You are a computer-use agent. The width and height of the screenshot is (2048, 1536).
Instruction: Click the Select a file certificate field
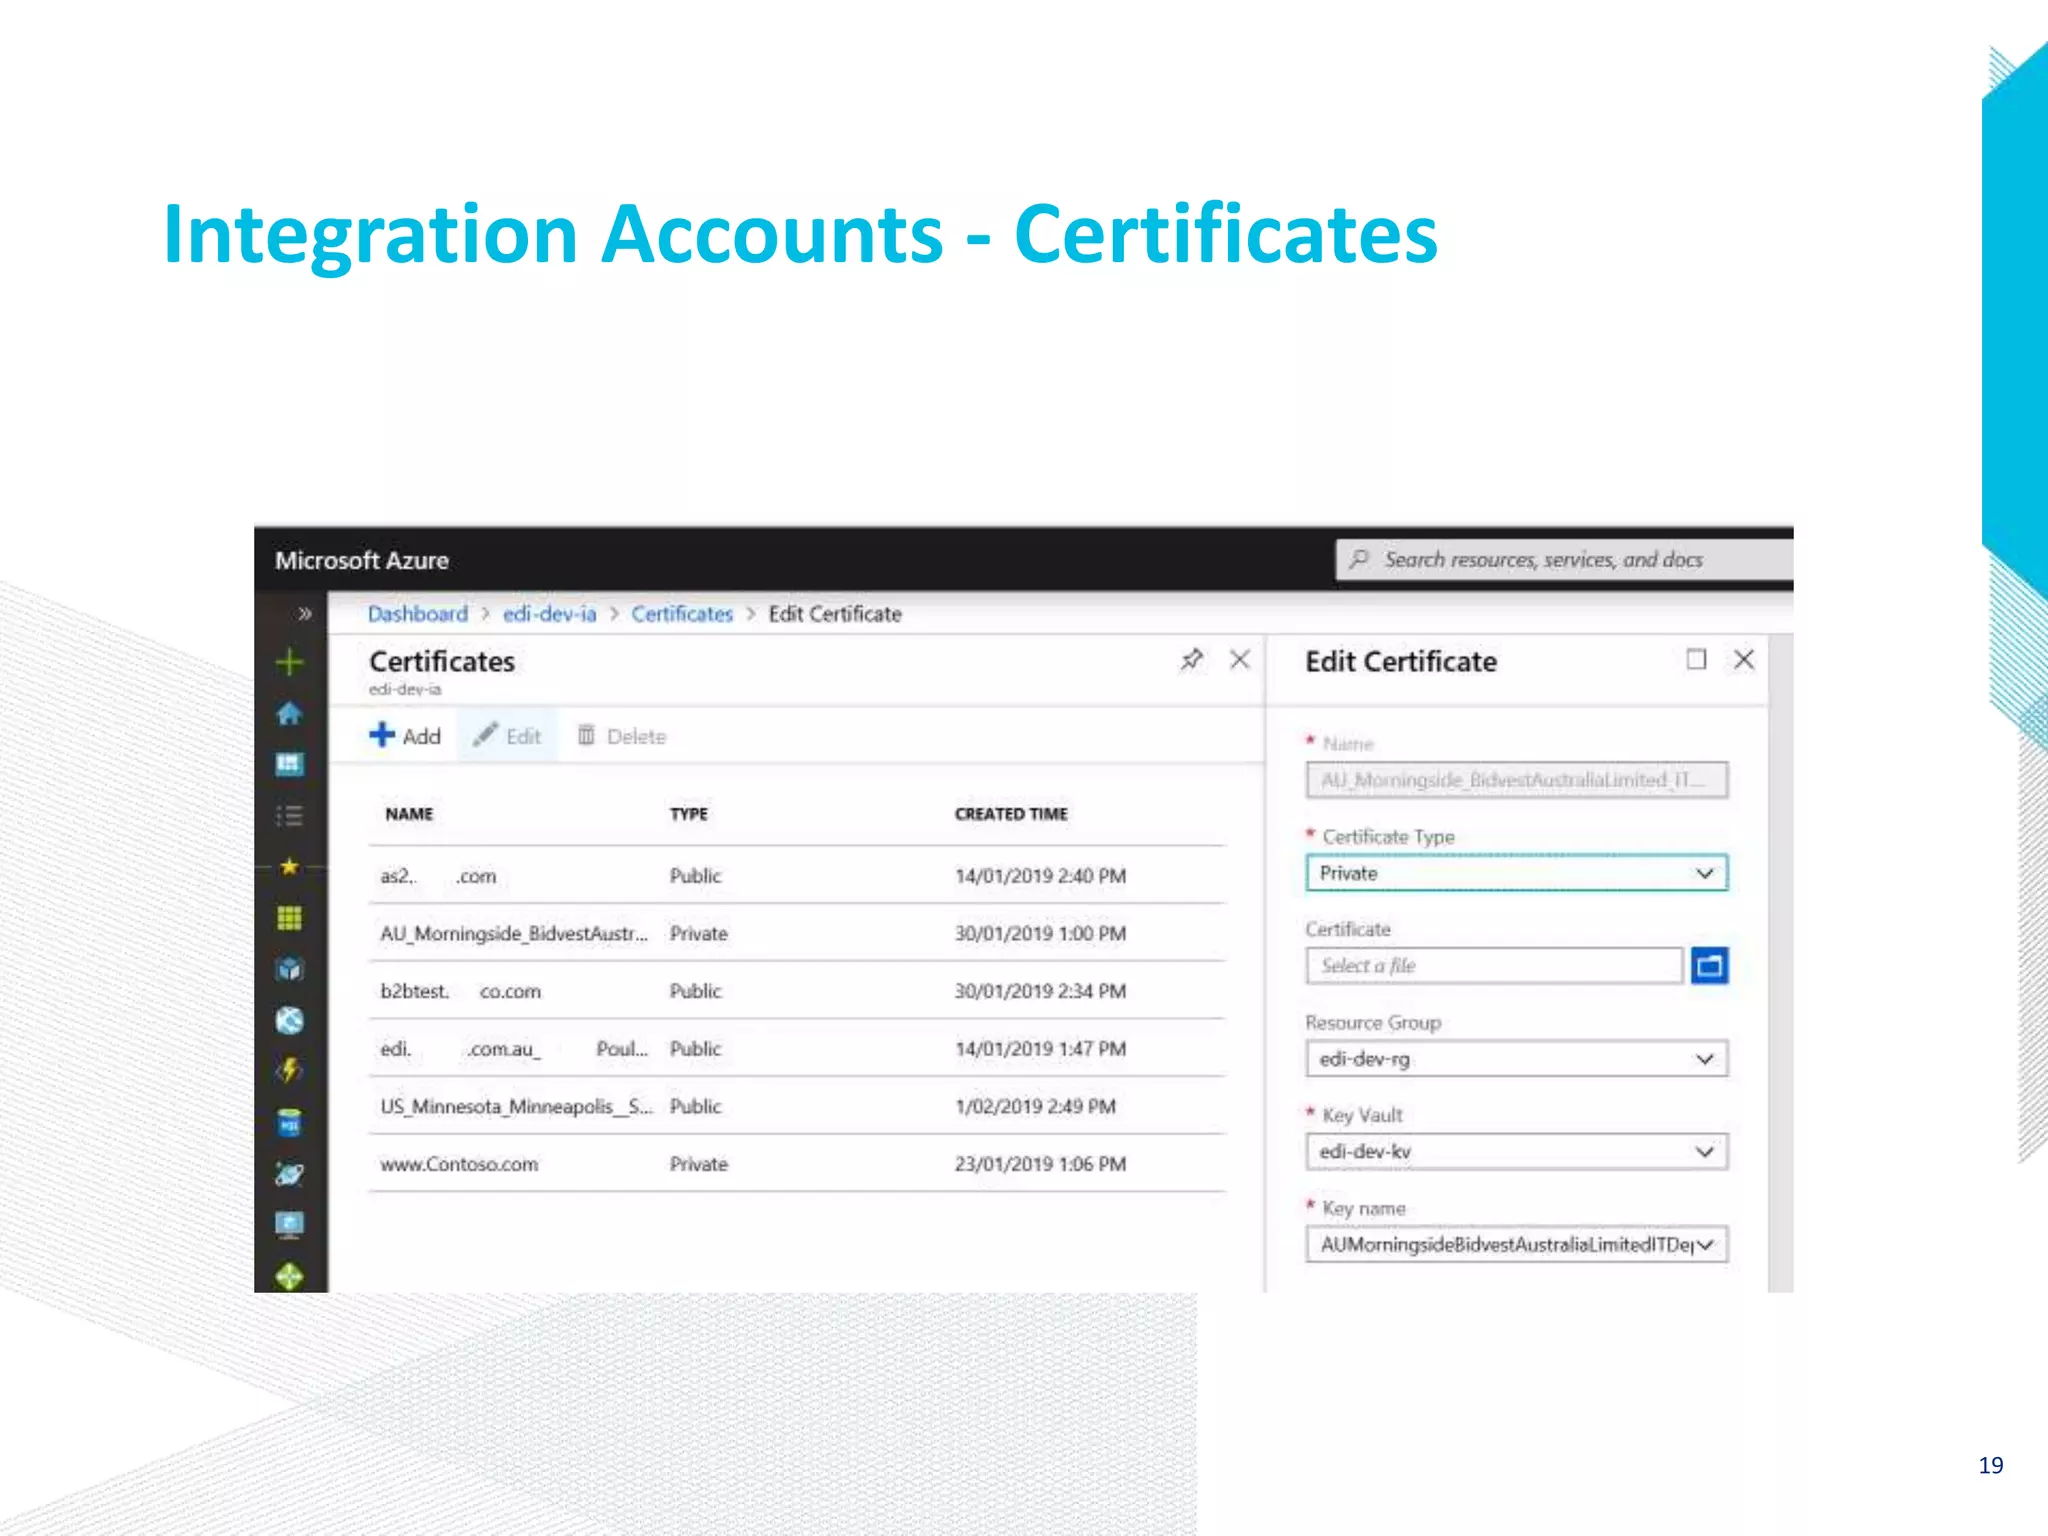[x=1494, y=966]
